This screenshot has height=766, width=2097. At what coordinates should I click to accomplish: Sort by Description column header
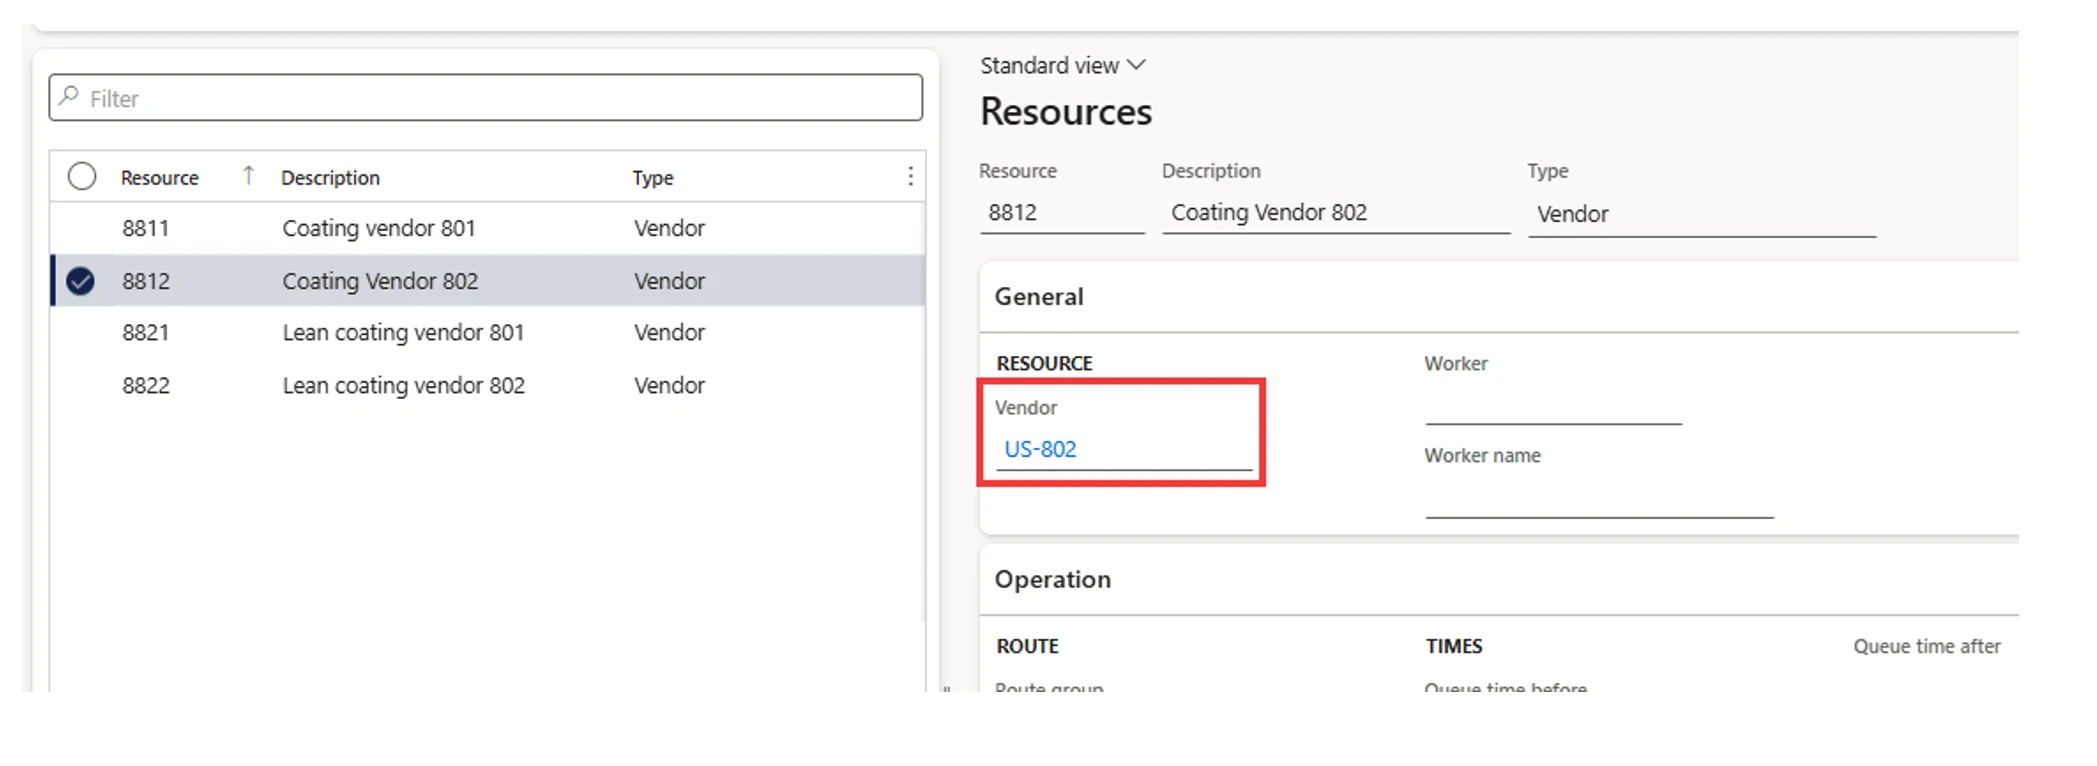pyautogui.click(x=330, y=178)
